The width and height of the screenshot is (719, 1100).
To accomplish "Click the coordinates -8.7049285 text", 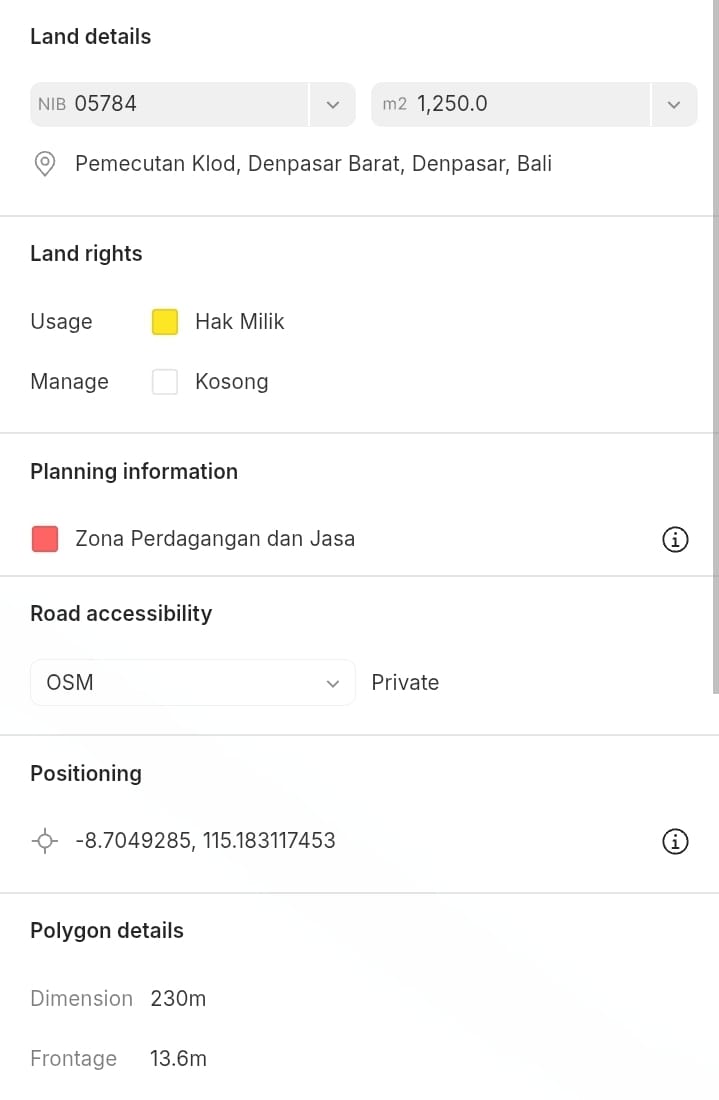I will pos(205,841).
